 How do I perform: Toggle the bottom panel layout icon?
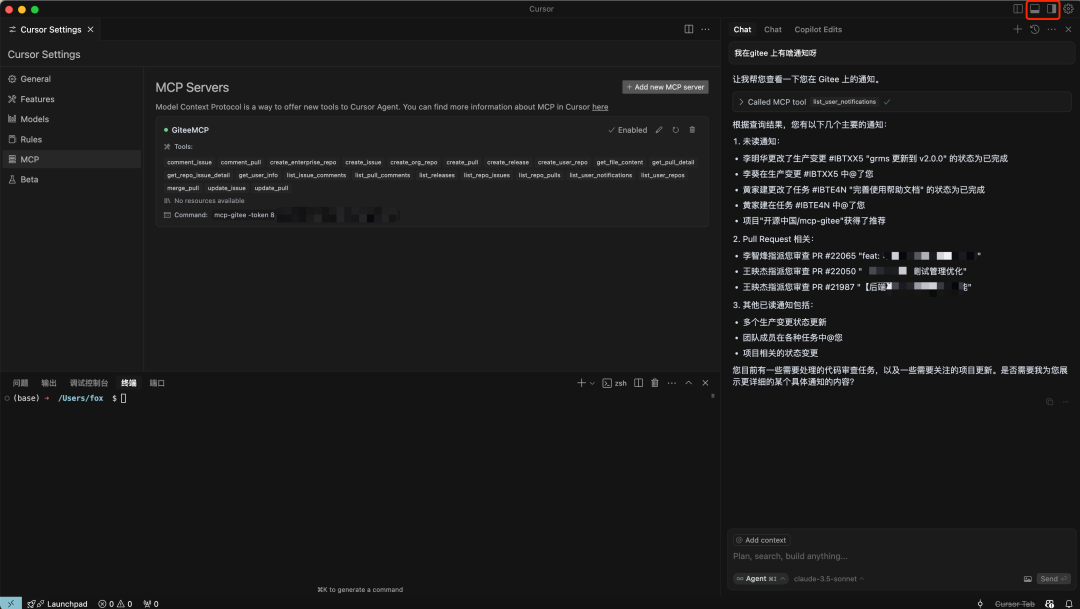coord(1035,9)
